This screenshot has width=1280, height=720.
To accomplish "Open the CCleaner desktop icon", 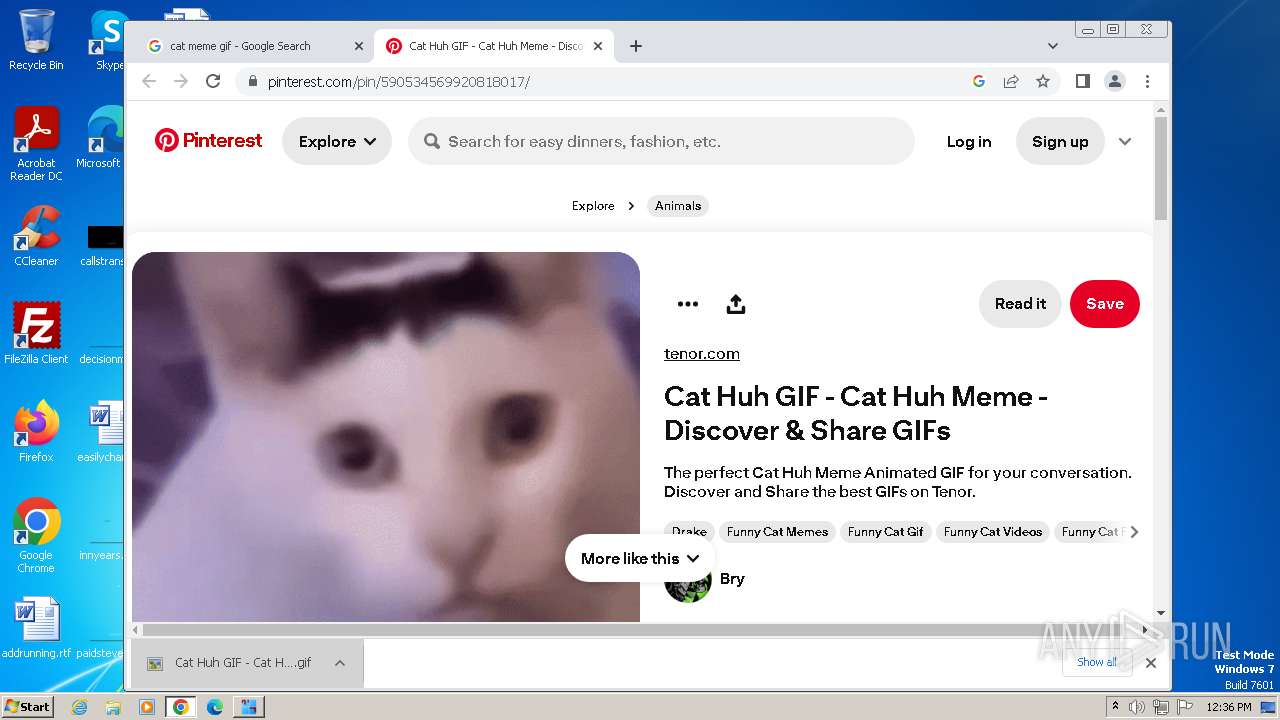I will (x=36, y=236).
